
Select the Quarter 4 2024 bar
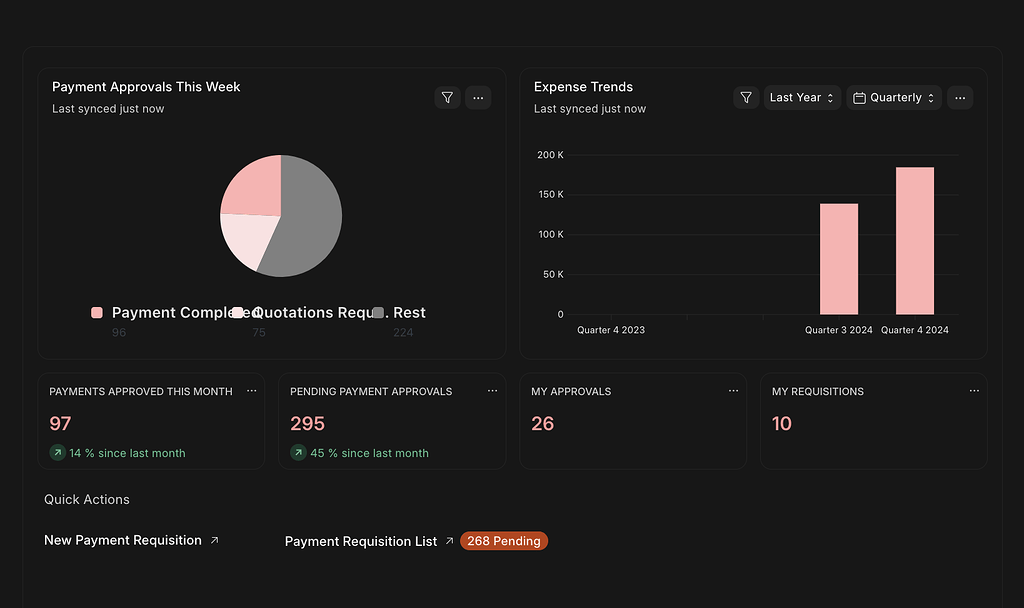point(916,240)
